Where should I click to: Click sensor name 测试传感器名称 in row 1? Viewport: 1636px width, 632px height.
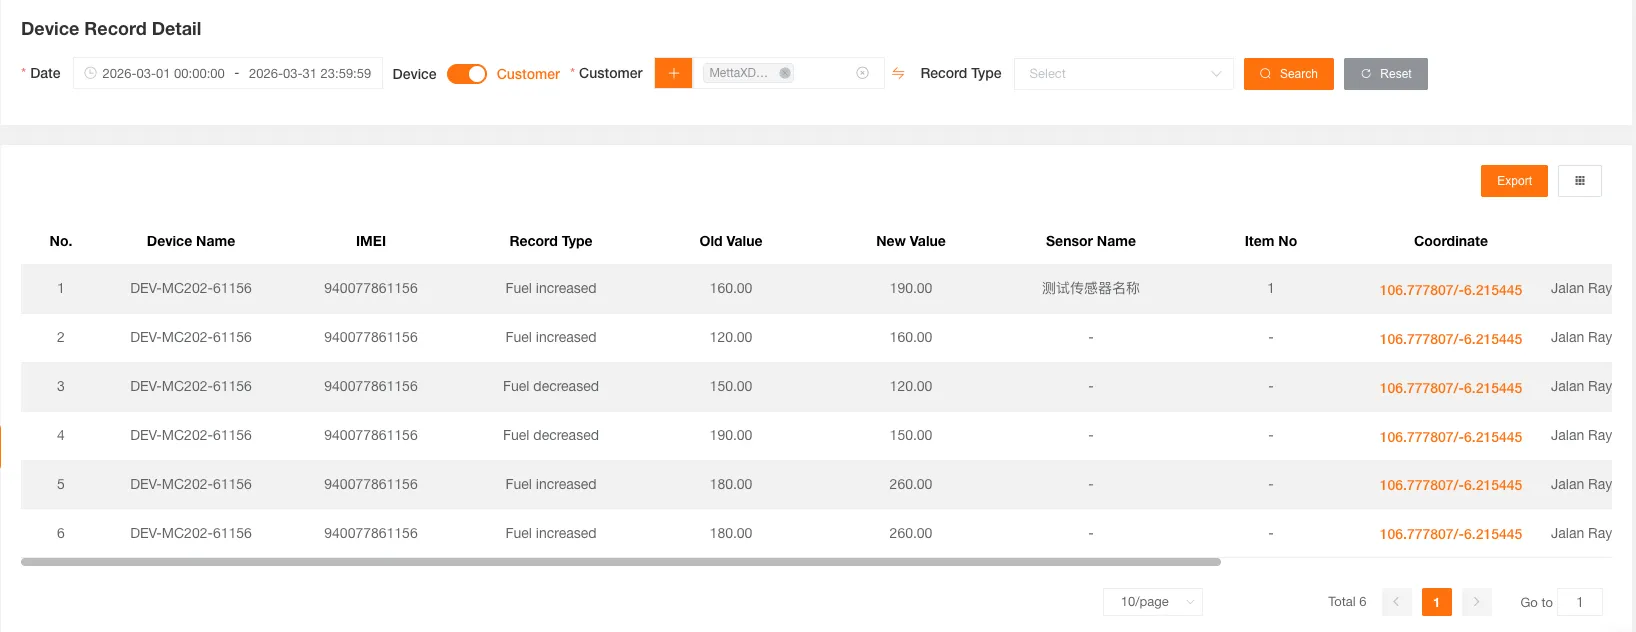(x=1091, y=288)
